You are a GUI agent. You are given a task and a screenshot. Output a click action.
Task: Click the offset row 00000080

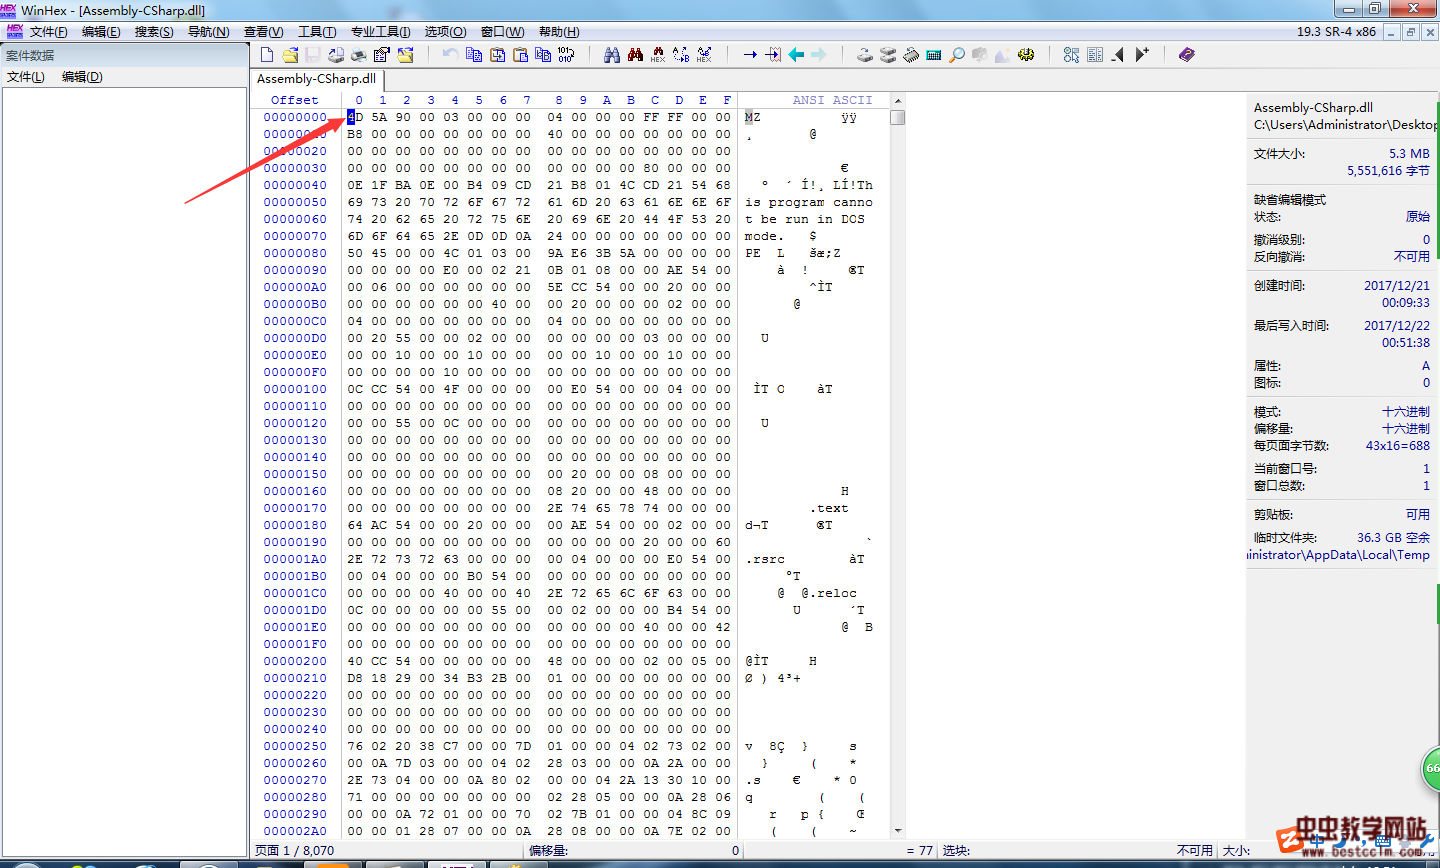[295, 253]
